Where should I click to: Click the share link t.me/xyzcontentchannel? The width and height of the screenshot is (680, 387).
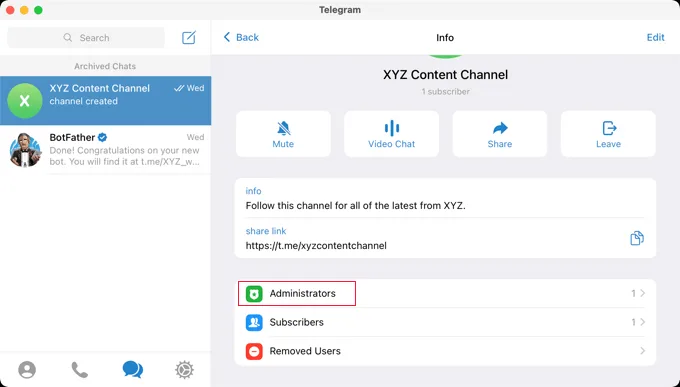(x=316, y=246)
